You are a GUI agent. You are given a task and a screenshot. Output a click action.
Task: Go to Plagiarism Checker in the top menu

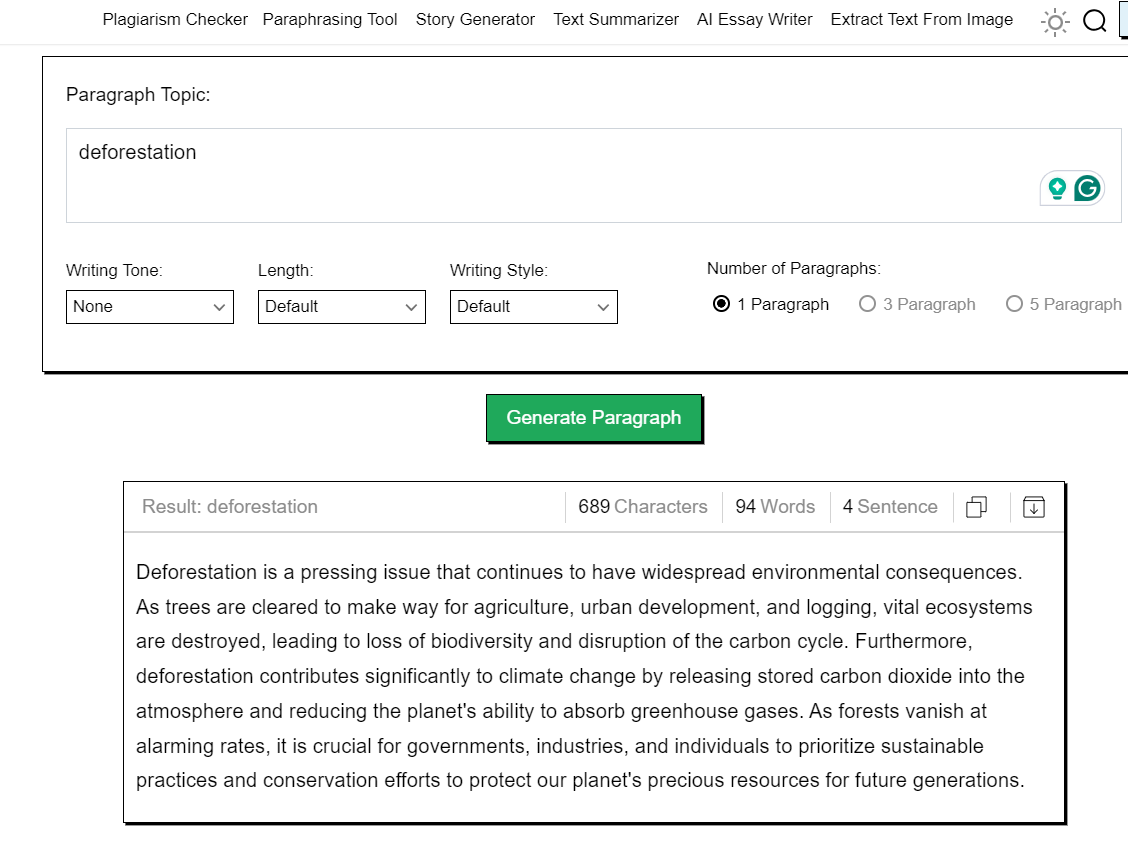tap(175, 19)
